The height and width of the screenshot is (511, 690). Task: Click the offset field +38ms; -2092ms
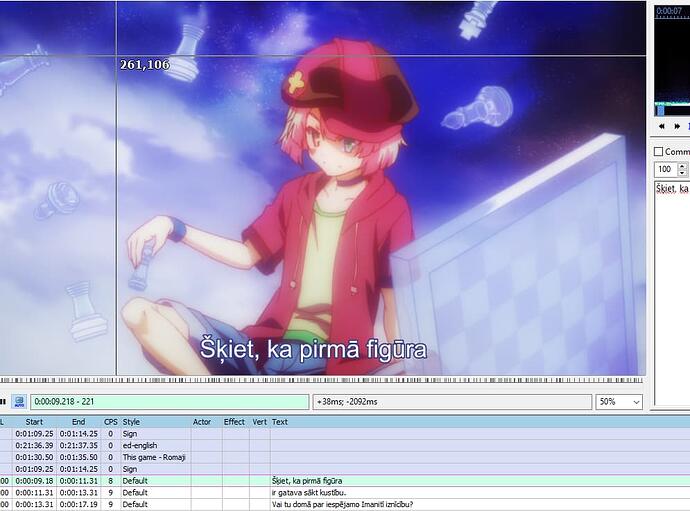click(x=452, y=402)
